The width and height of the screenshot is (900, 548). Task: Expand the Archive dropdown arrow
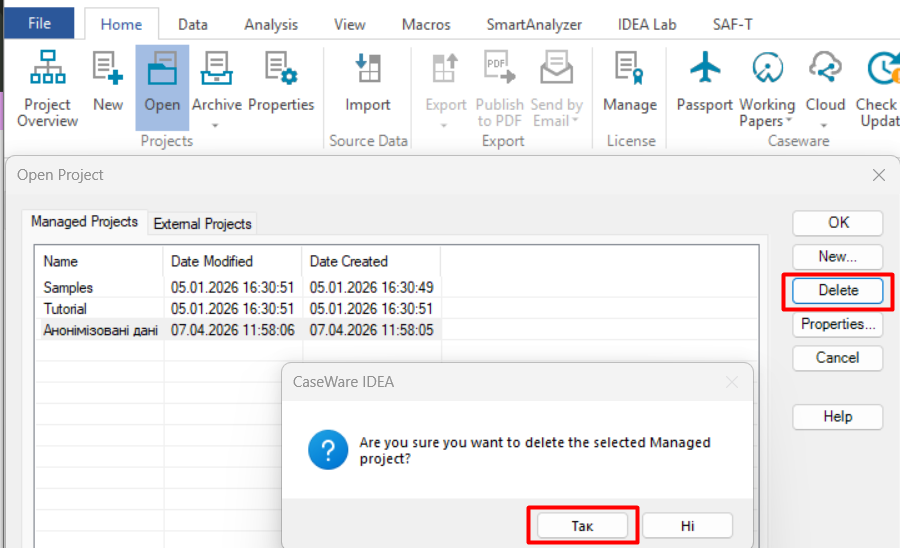pos(215,125)
